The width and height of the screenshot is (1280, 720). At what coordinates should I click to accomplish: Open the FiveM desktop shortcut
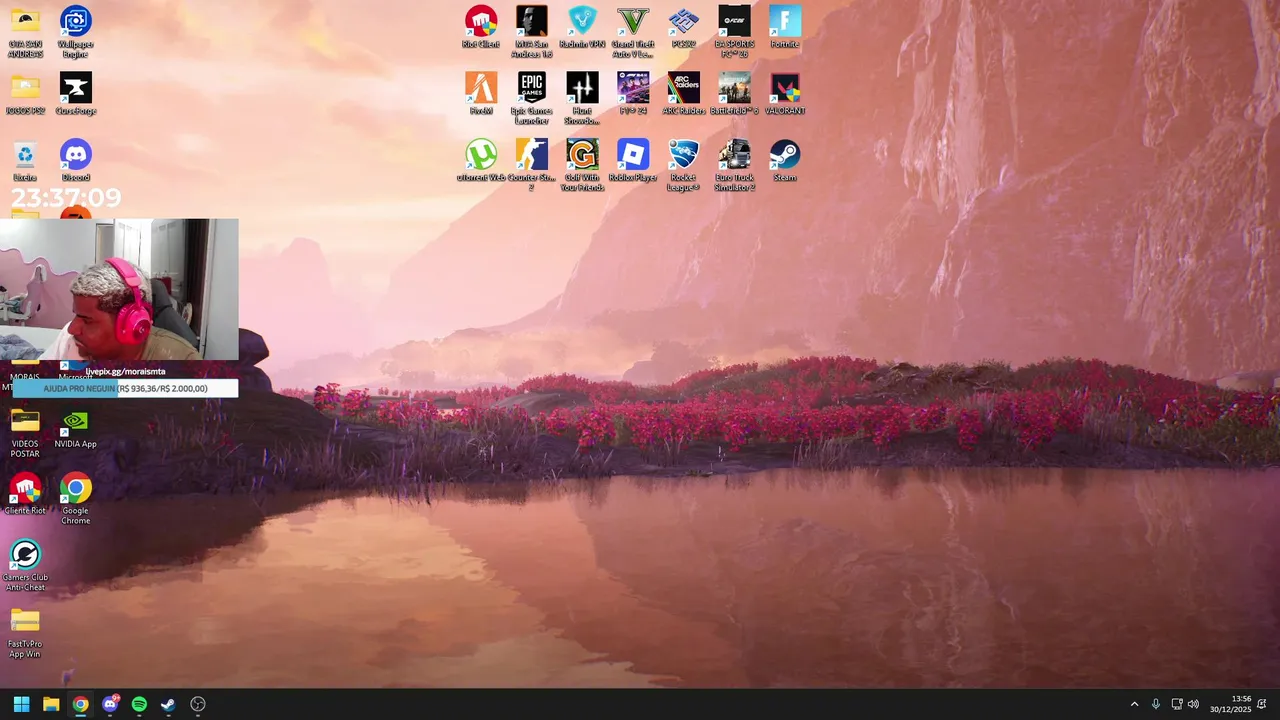pos(481,94)
